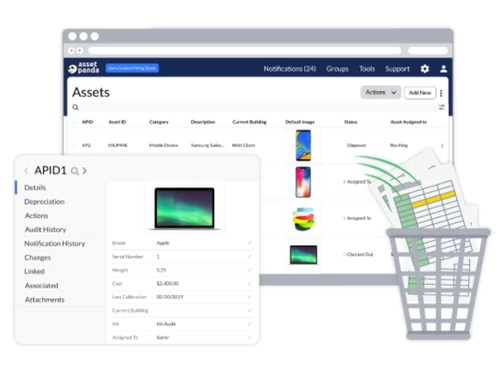Open the vertical dots menu beside Add New
The image size is (500, 375).
click(441, 93)
